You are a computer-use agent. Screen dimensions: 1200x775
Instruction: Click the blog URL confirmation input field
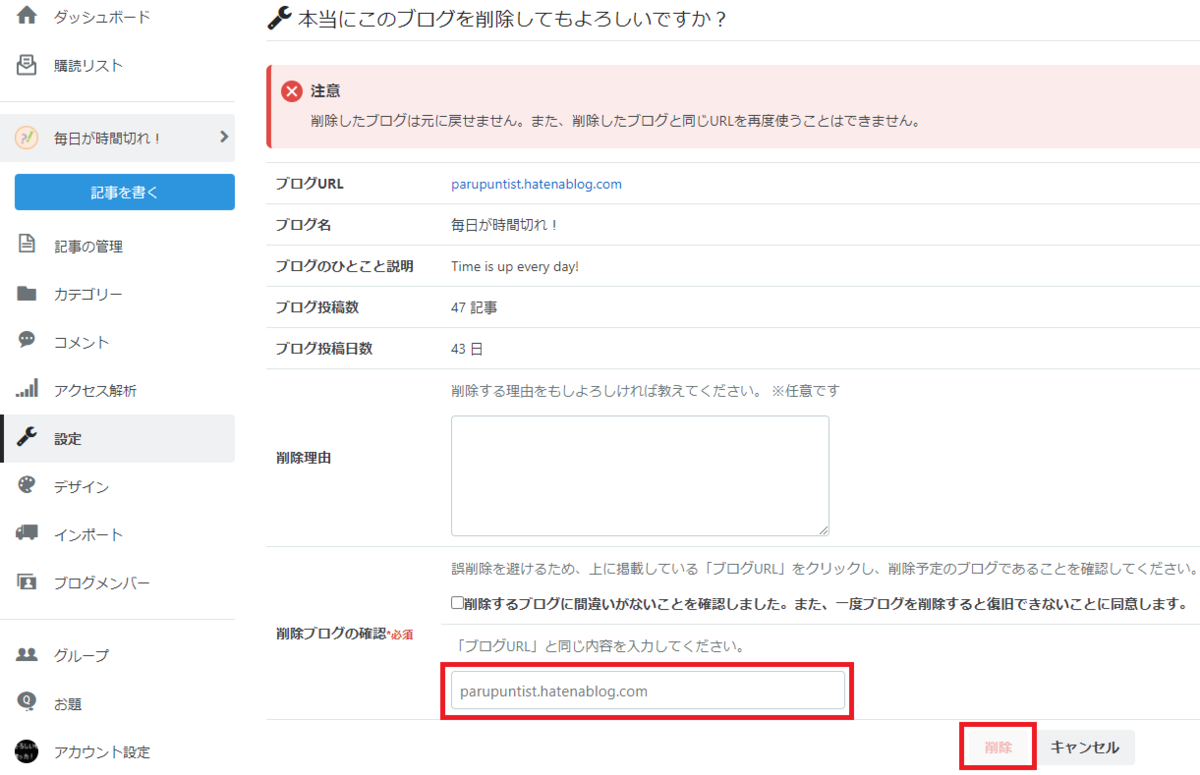point(648,690)
